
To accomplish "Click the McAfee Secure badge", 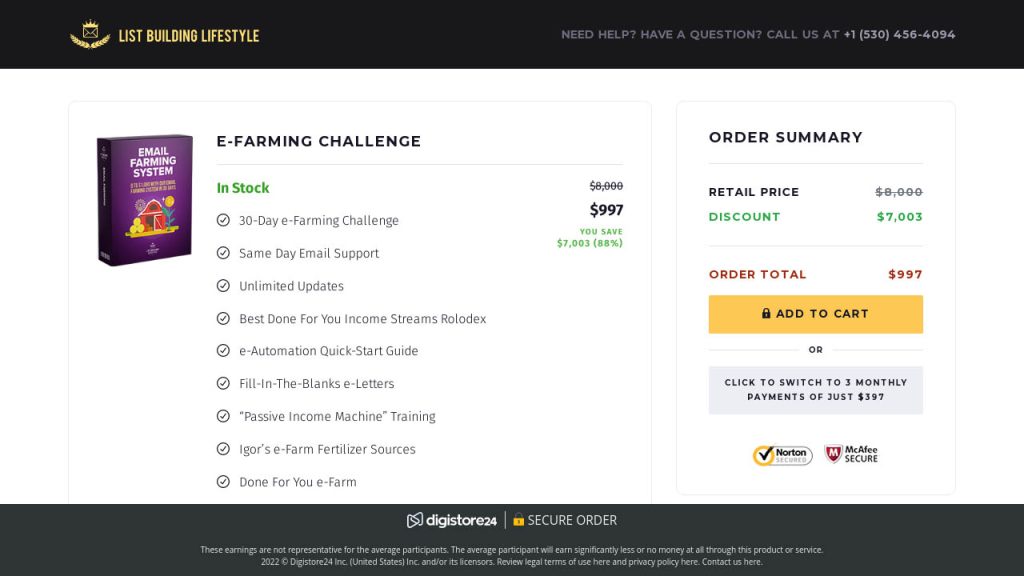I will pos(851,454).
